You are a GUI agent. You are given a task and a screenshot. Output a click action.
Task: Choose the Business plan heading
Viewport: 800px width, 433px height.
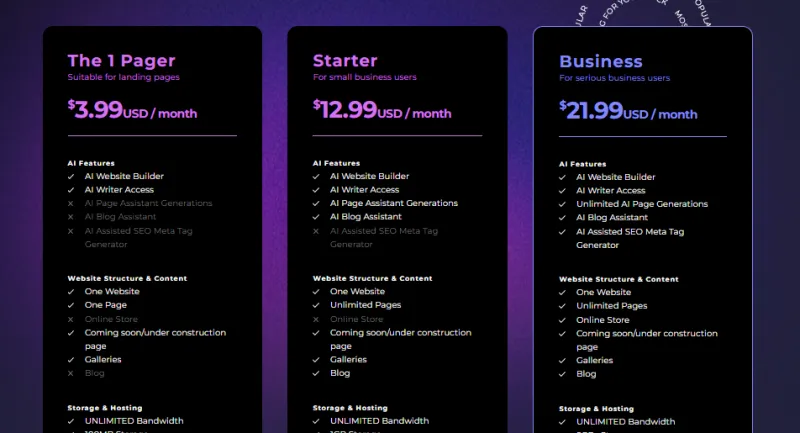(x=601, y=61)
